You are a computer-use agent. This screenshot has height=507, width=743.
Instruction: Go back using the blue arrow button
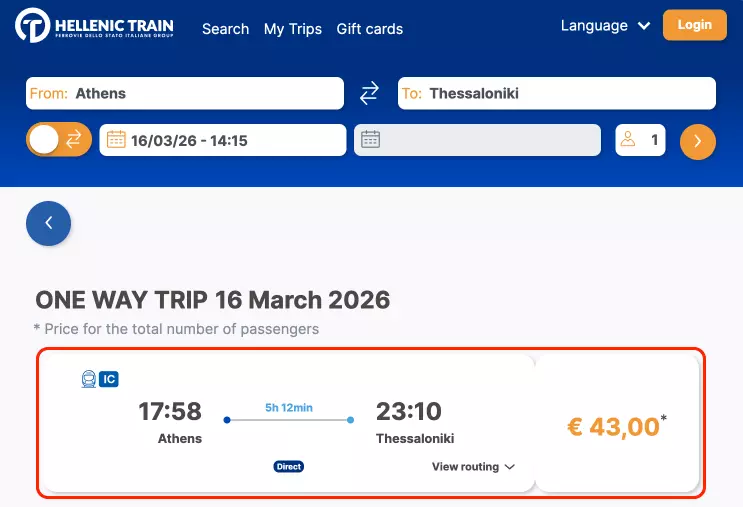pyautogui.click(x=49, y=223)
